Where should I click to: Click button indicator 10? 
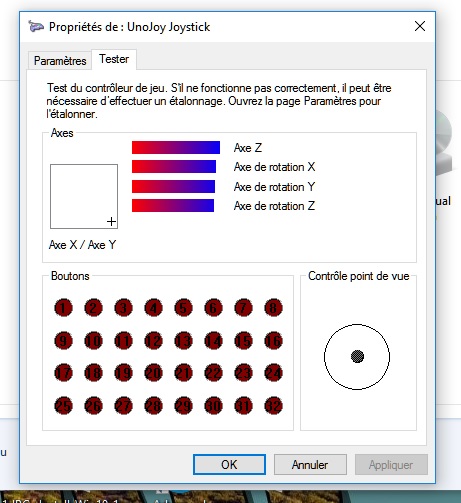[93, 340]
